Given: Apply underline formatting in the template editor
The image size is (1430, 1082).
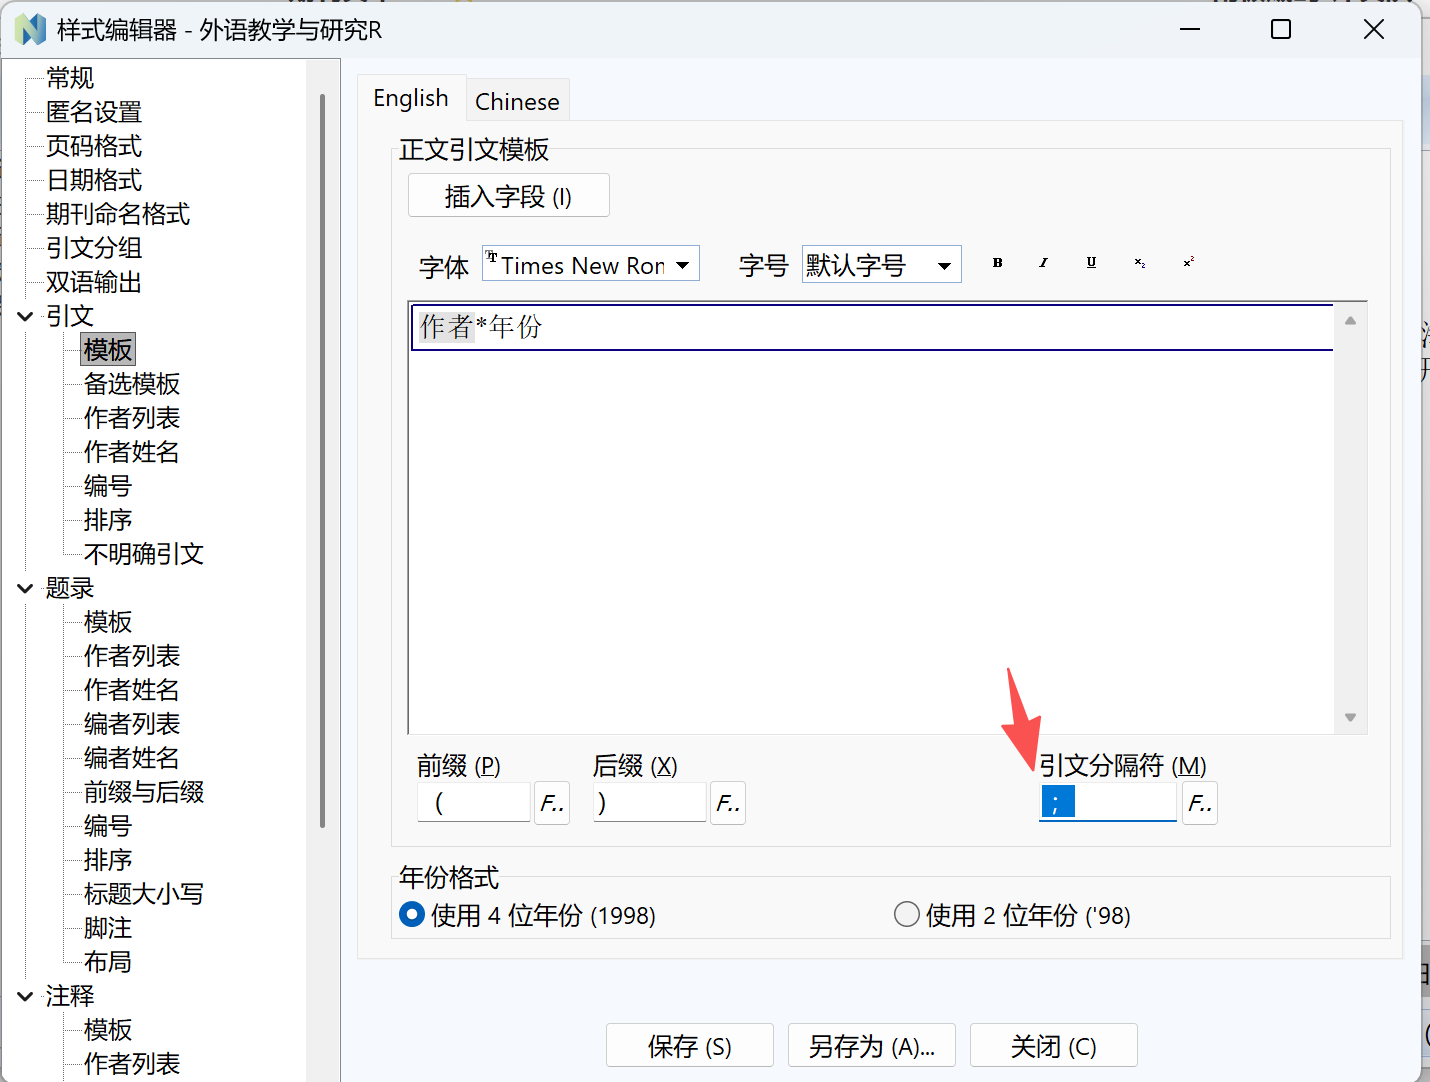Looking at the screenshot, I should [1090, 262].
